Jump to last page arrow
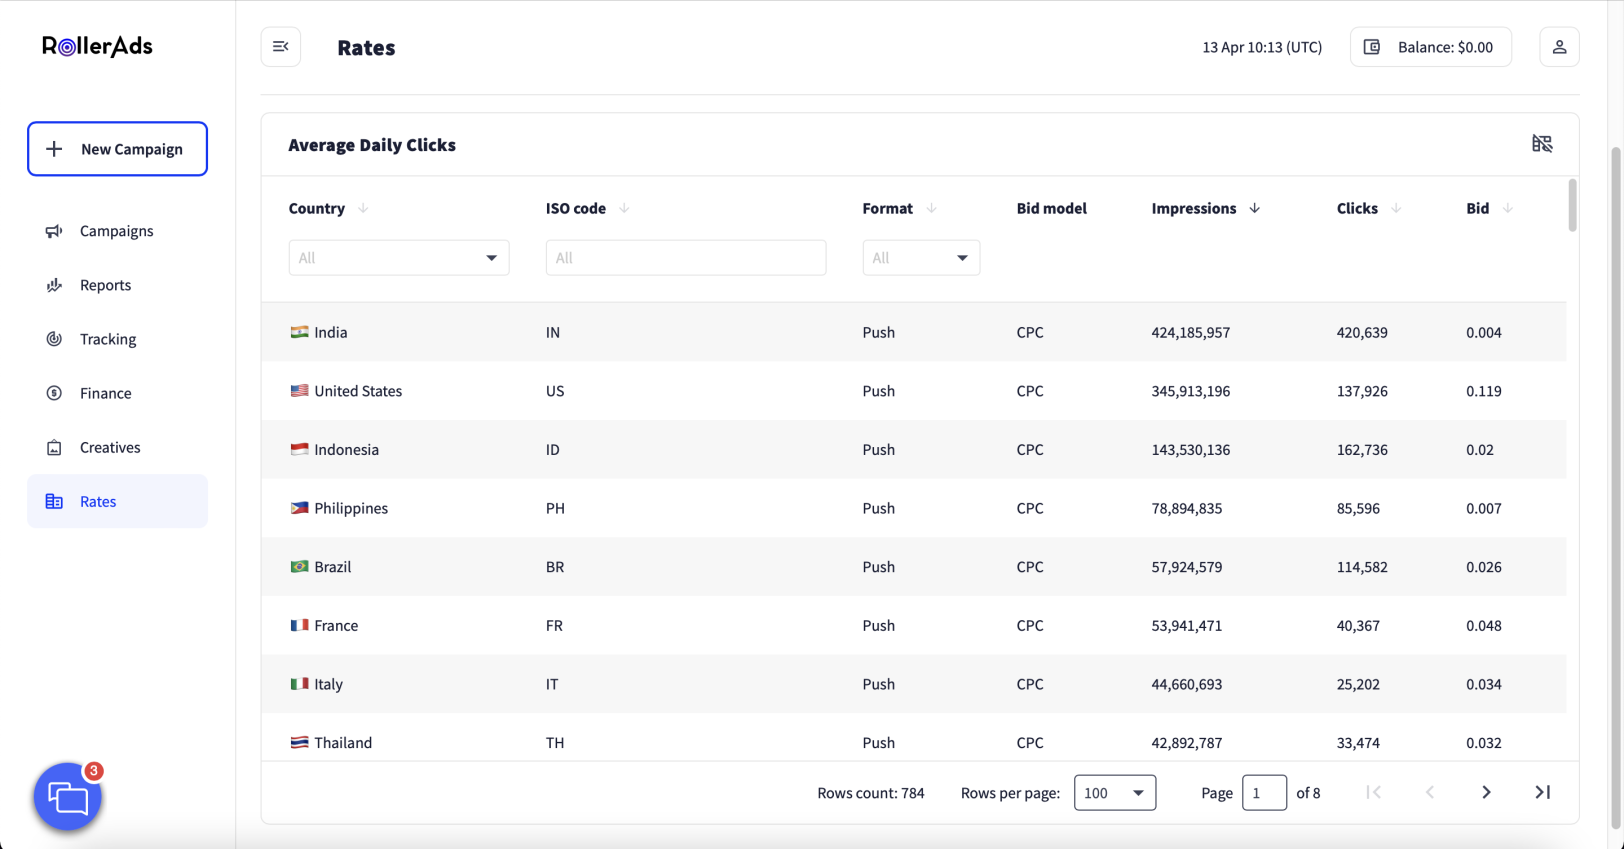1624x849 pixels. [1543, 792]
